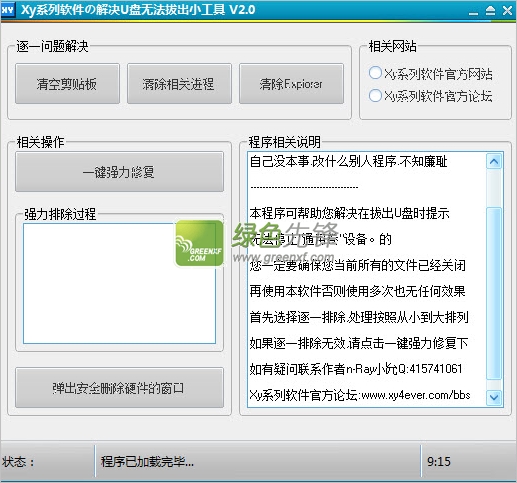Click inside the 强力排除过程 output box

pos(119,283)
